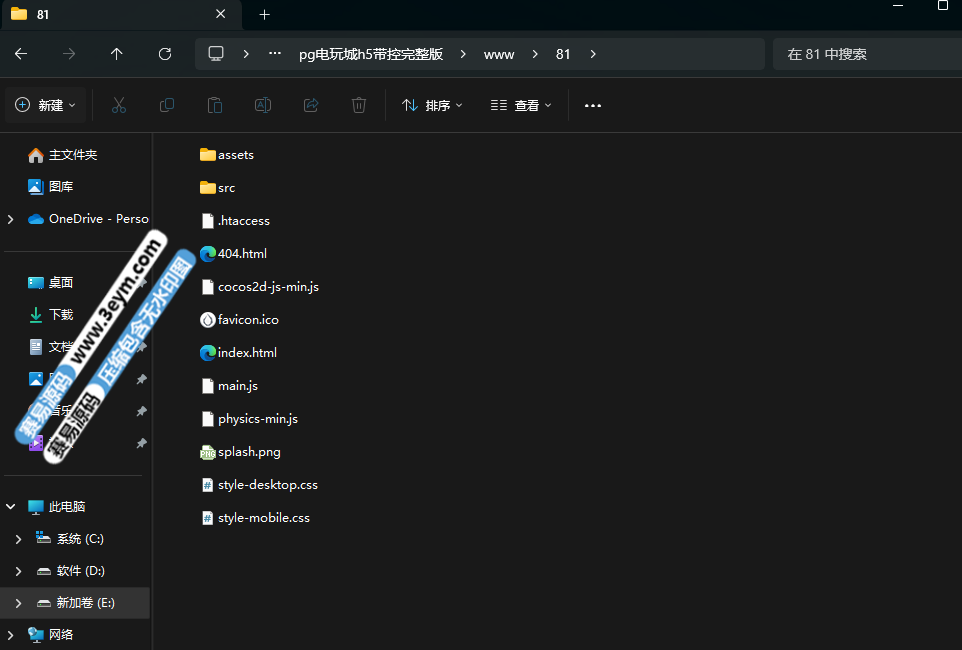Go up one directory level
The height and width of the screenshot is (650, 962).
click(117, 54)
